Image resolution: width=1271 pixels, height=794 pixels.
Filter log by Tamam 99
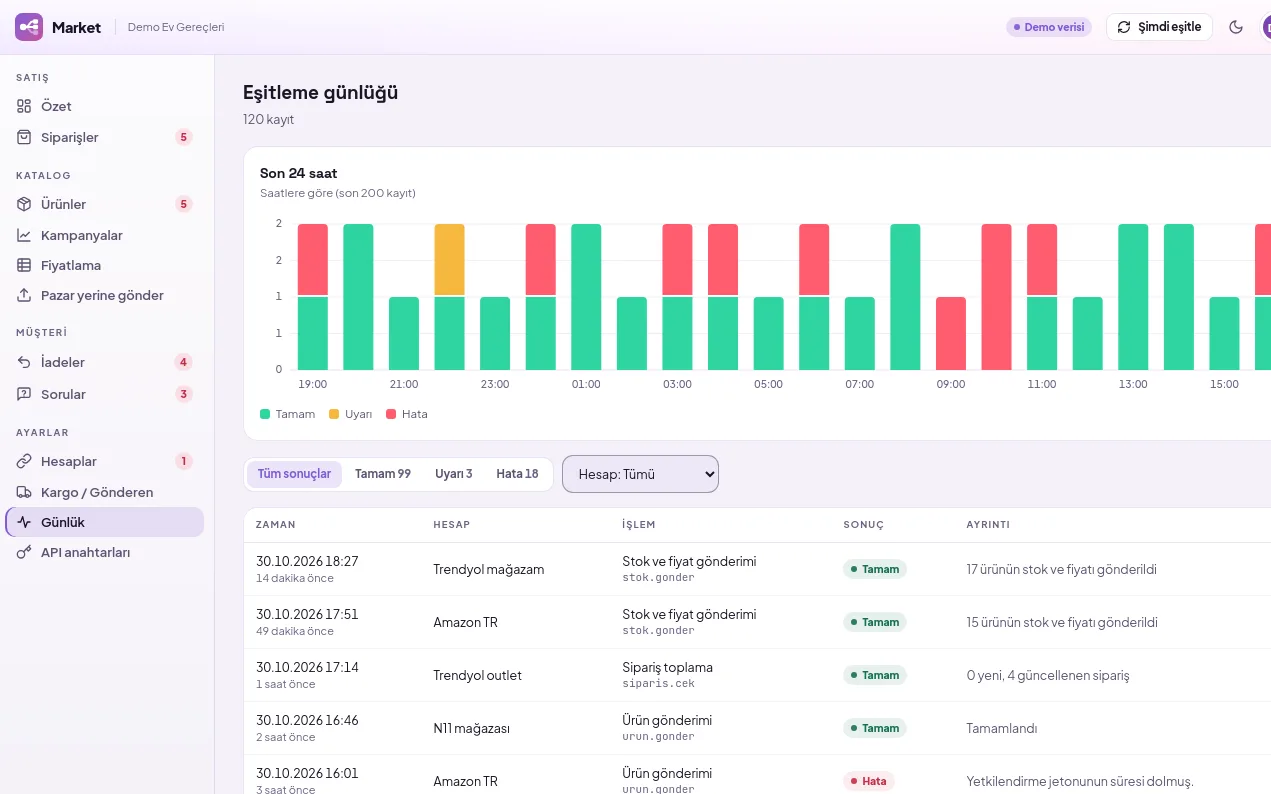383,474
